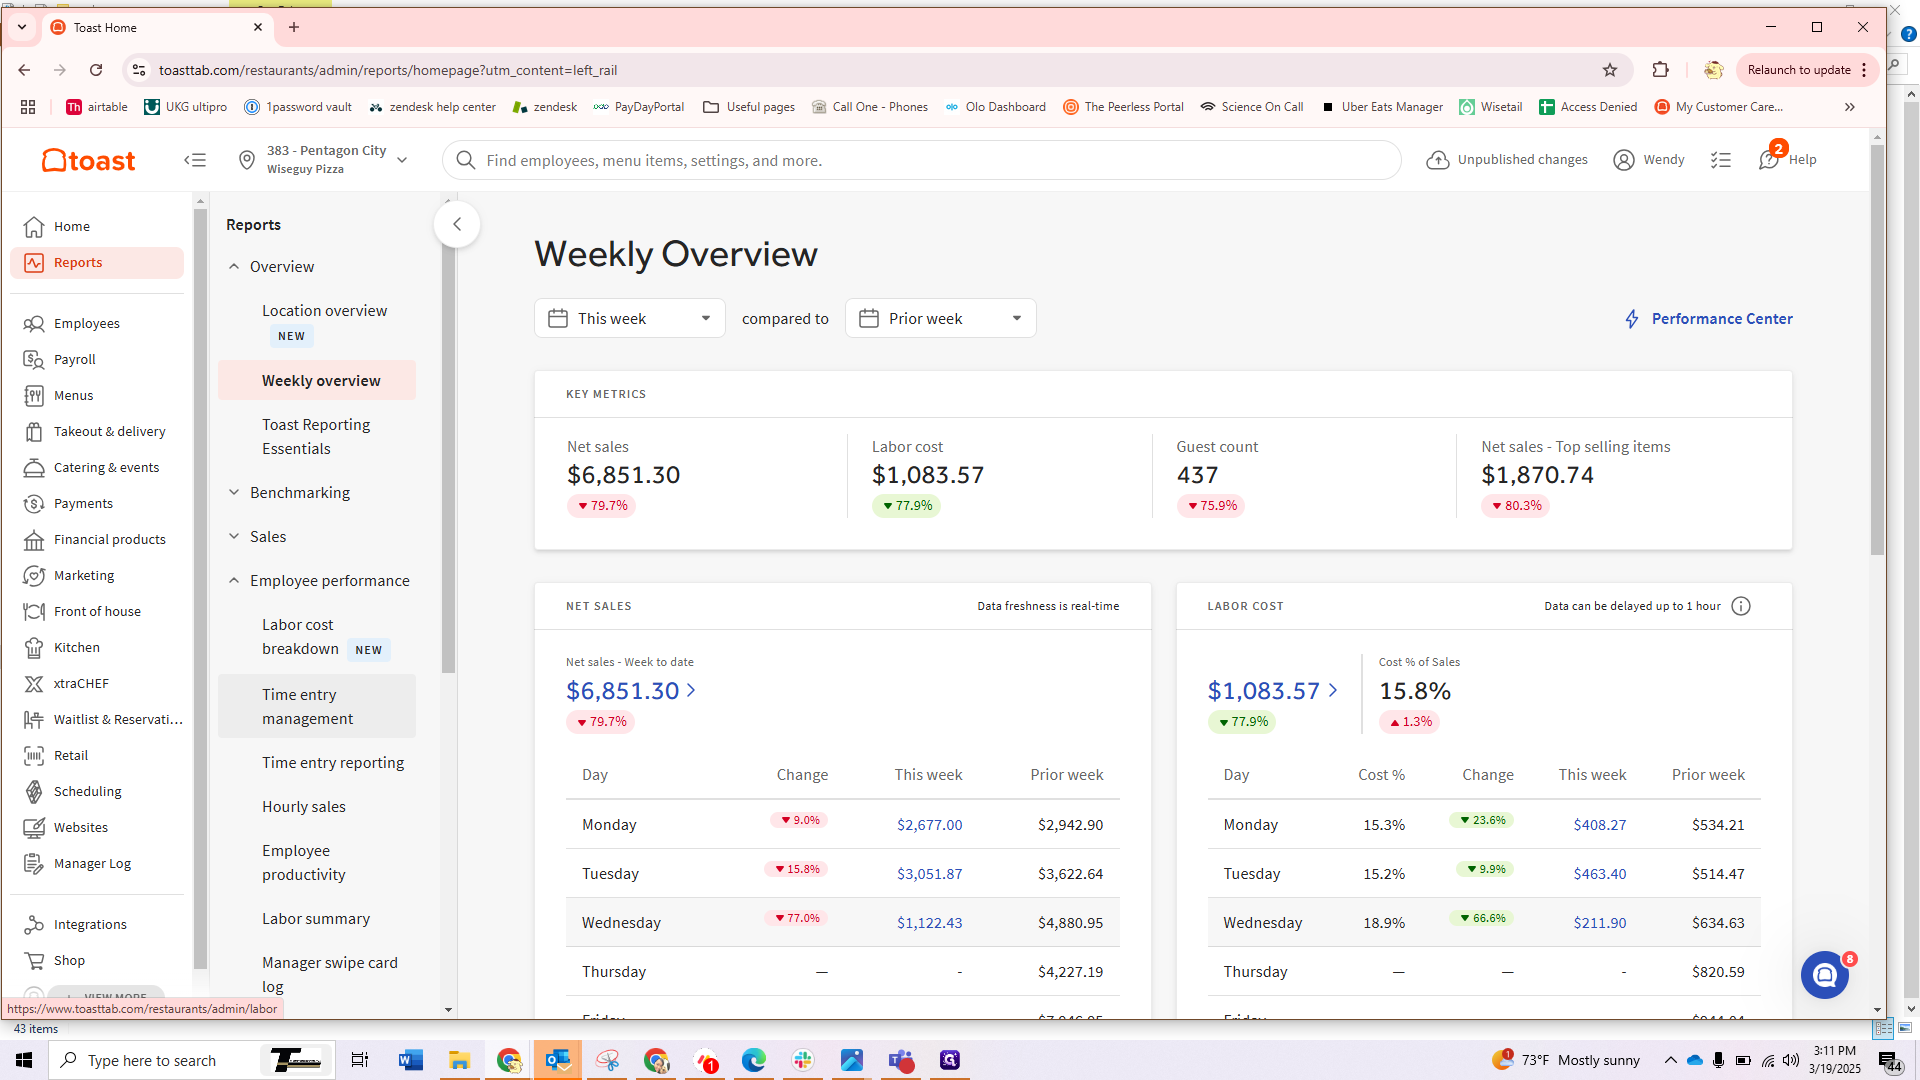
Task: Click the main page vertical scrollbar
Action: (1877, 350)
